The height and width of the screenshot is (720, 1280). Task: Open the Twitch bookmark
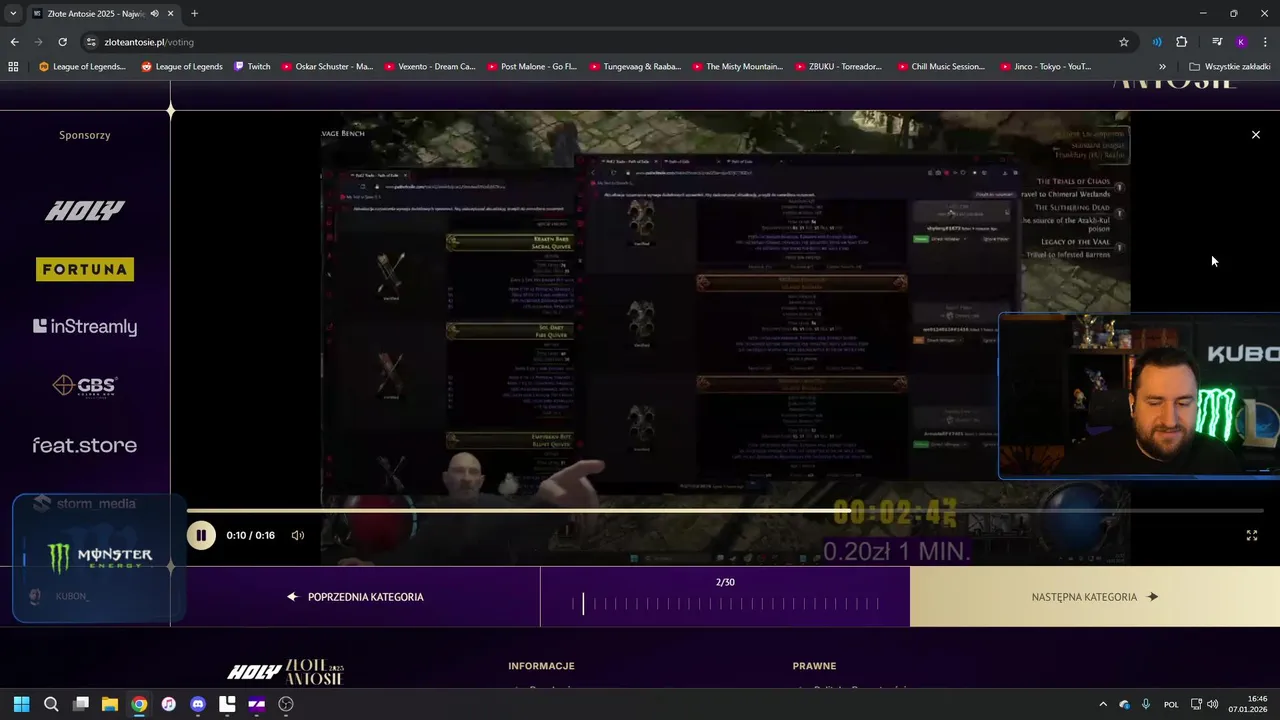[252, 67]
